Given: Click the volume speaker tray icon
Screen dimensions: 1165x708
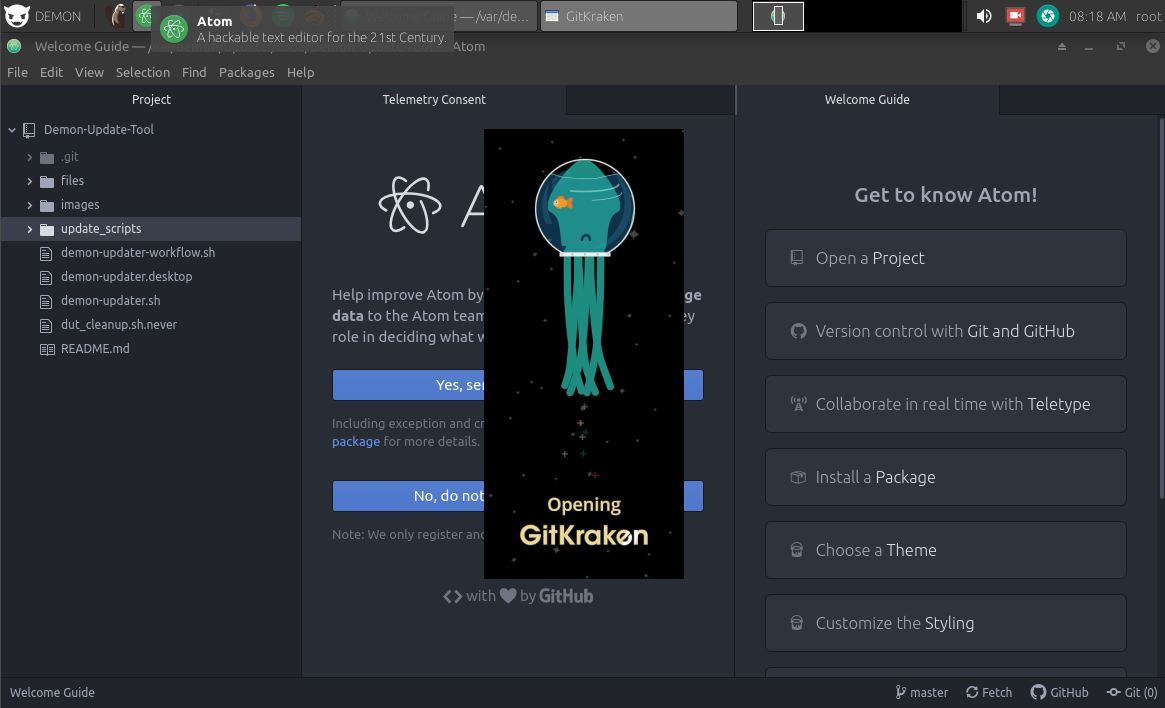Looking at the screenshot, I should coord(984,16).
